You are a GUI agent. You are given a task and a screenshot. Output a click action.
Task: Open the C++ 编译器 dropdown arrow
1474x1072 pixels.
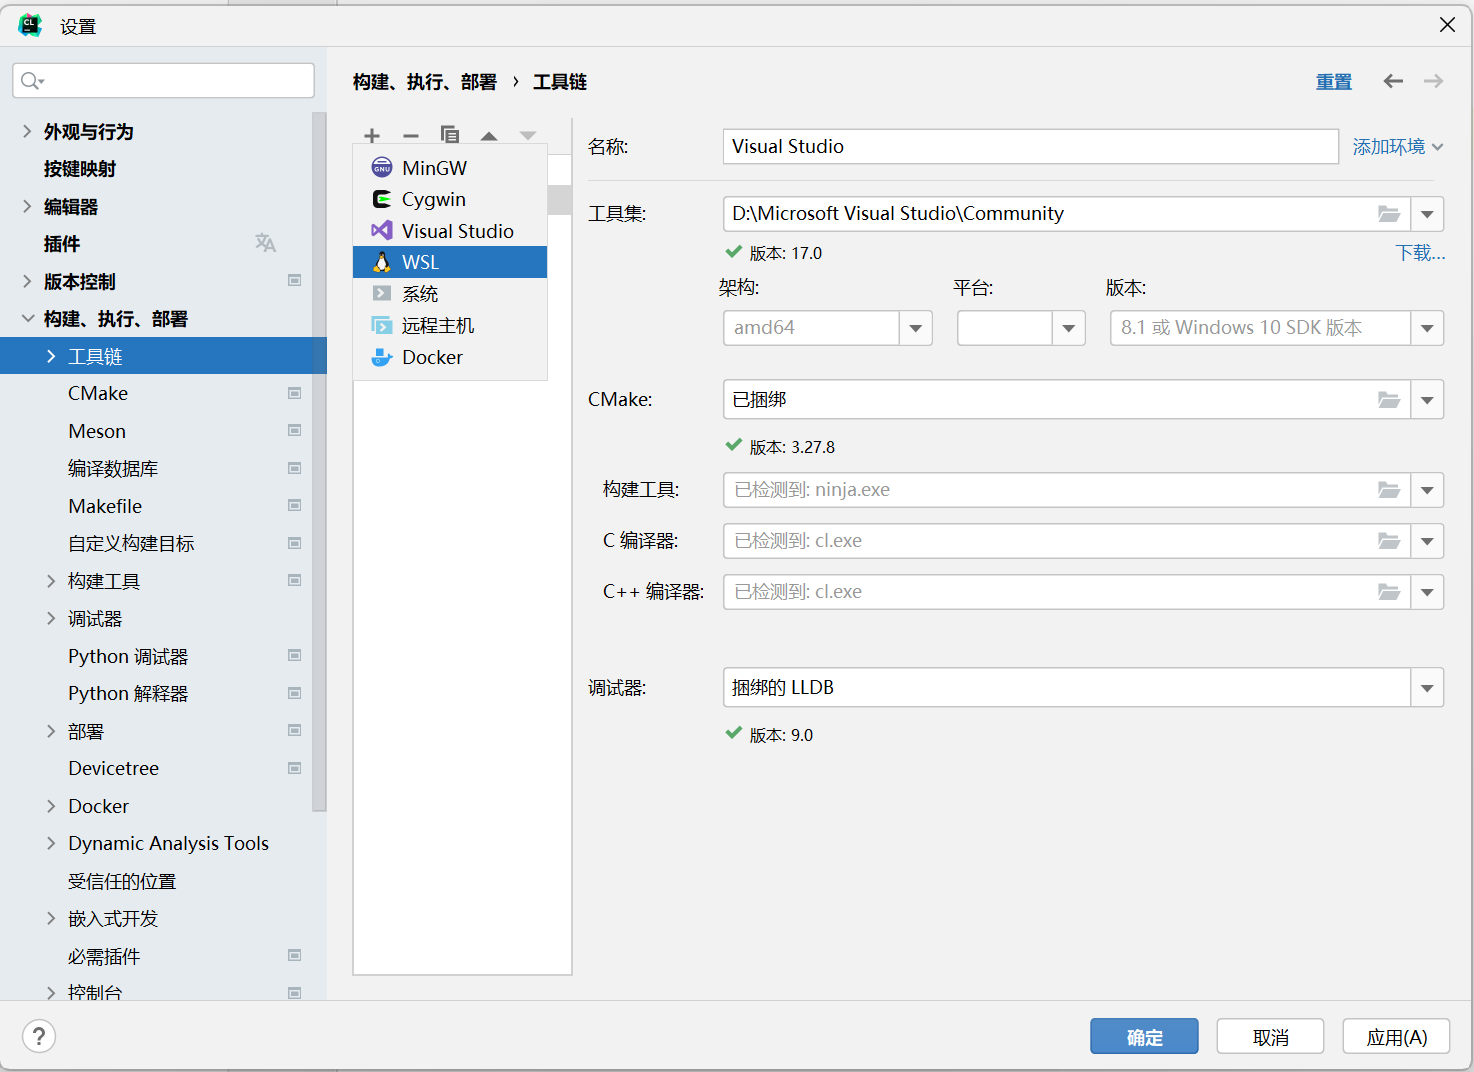pos(1427,592)
